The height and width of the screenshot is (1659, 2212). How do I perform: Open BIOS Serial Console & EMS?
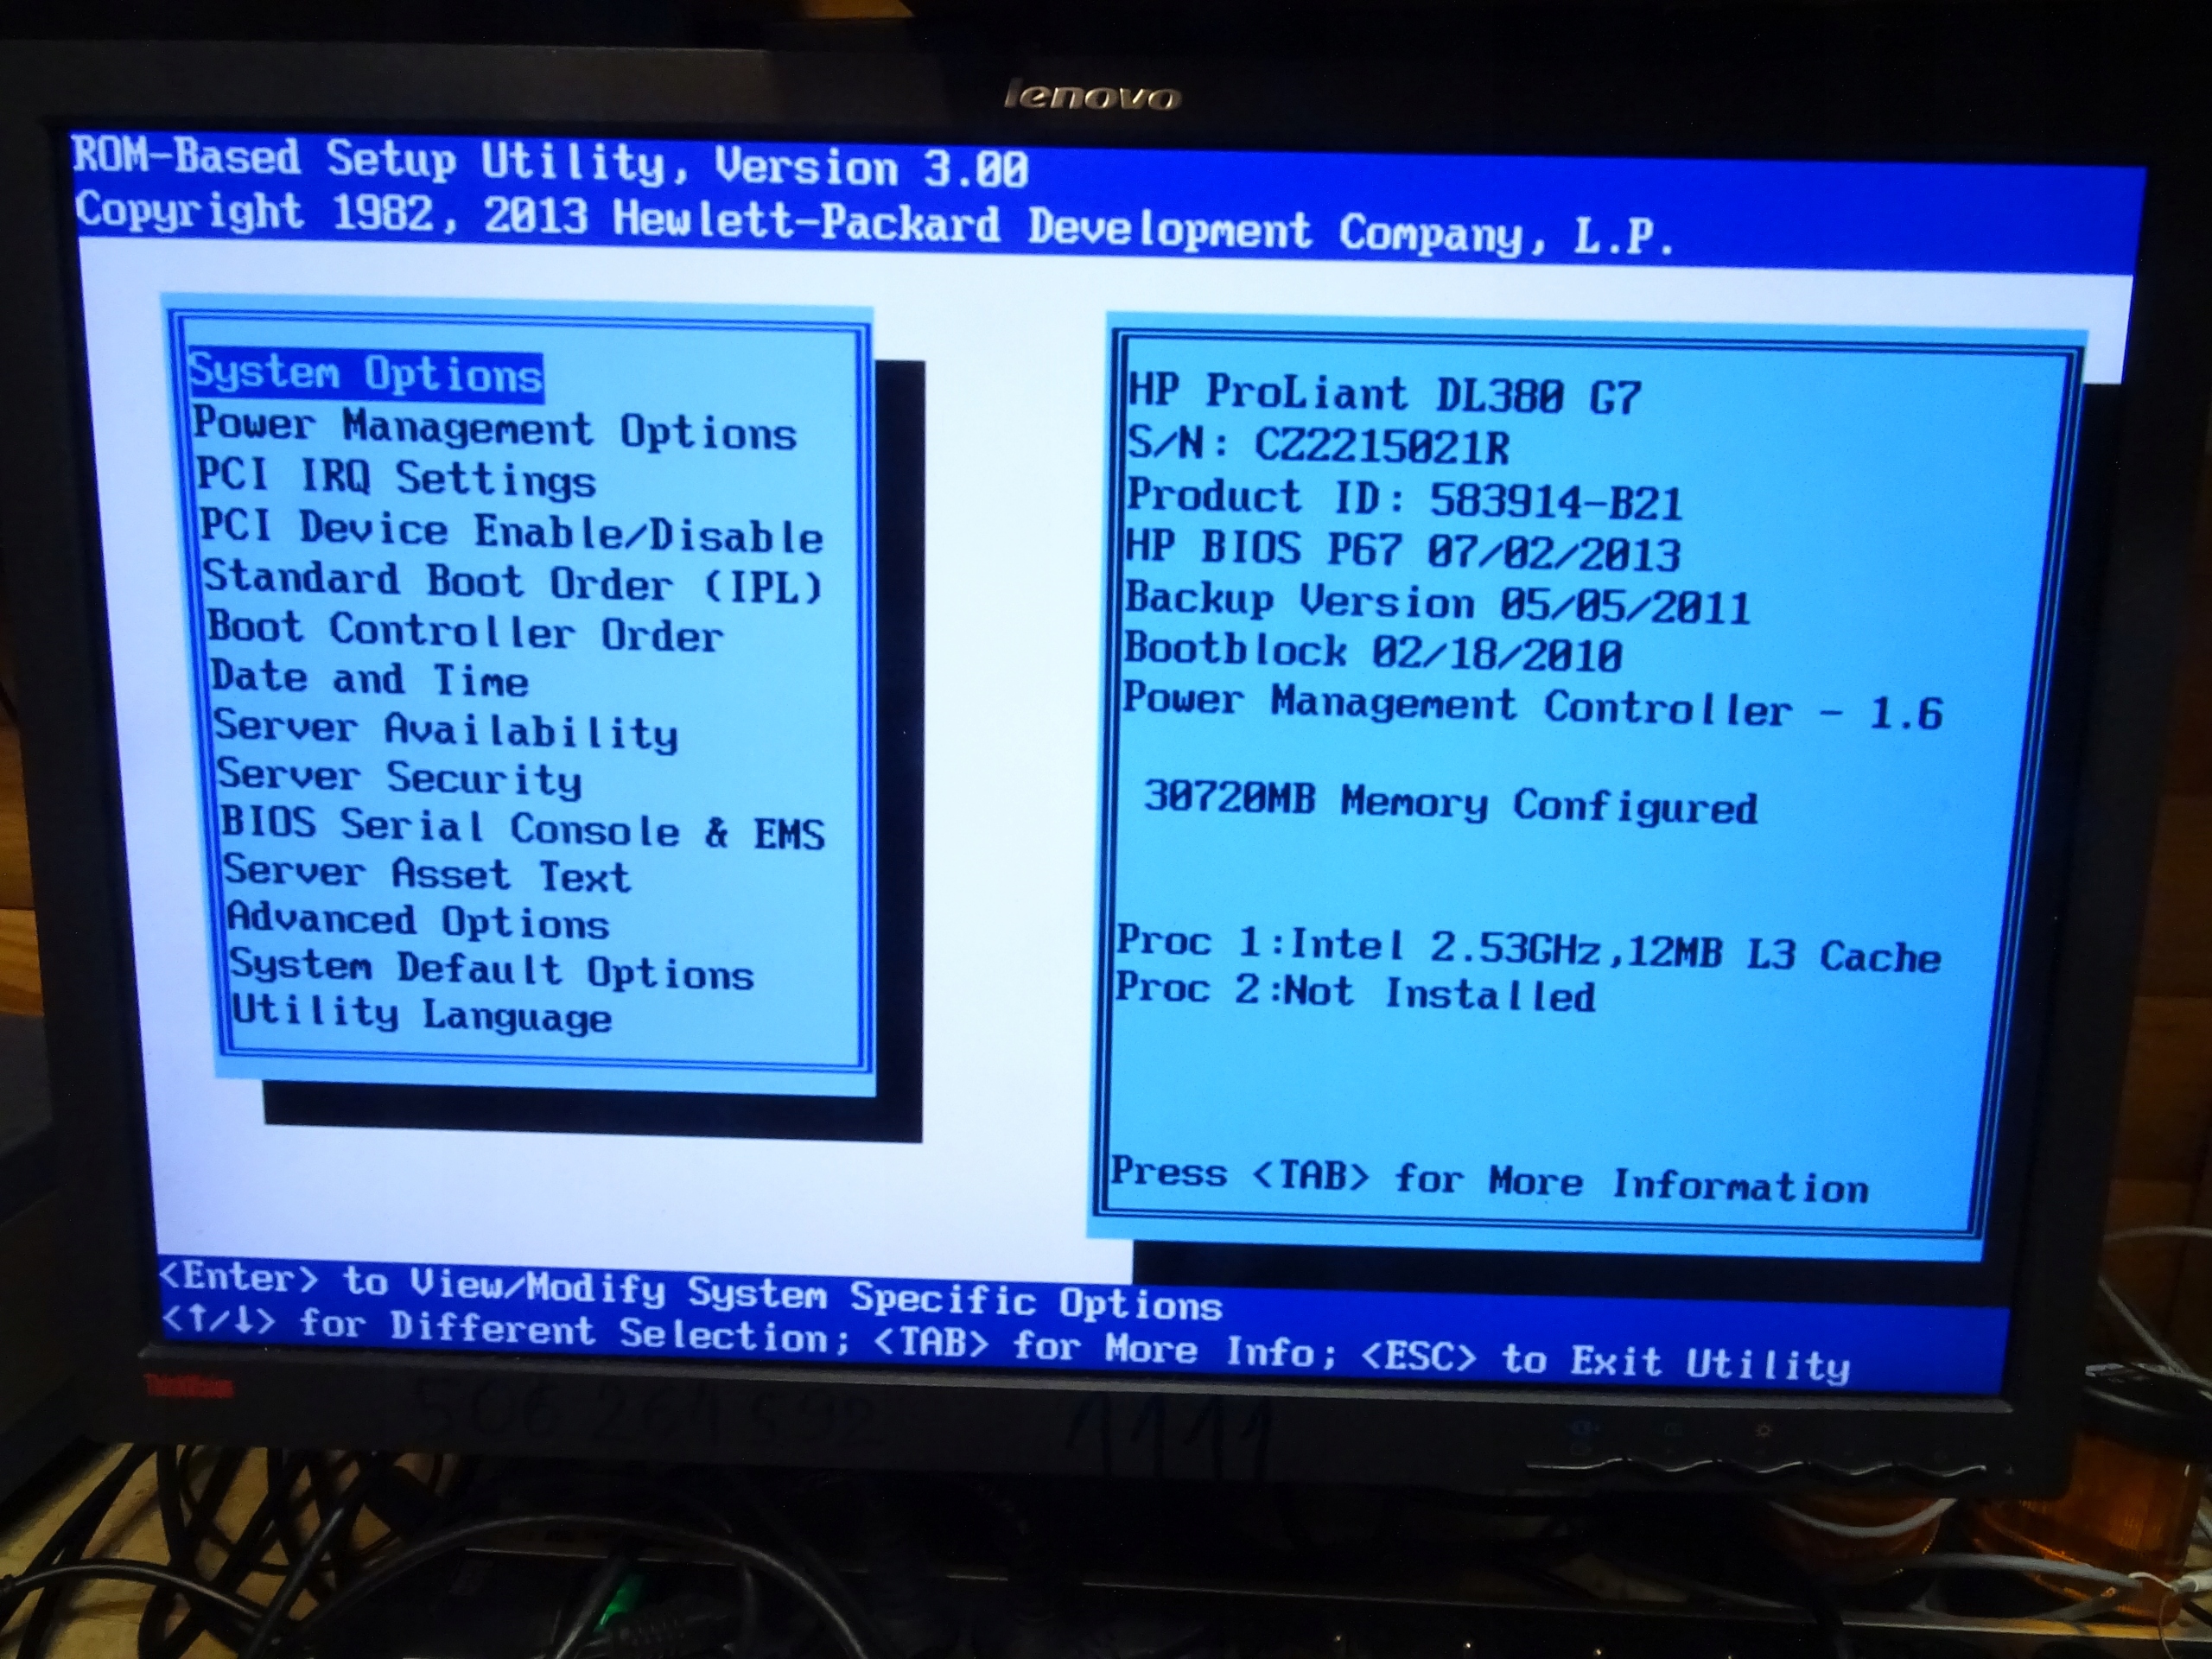[x=522, y=829]
